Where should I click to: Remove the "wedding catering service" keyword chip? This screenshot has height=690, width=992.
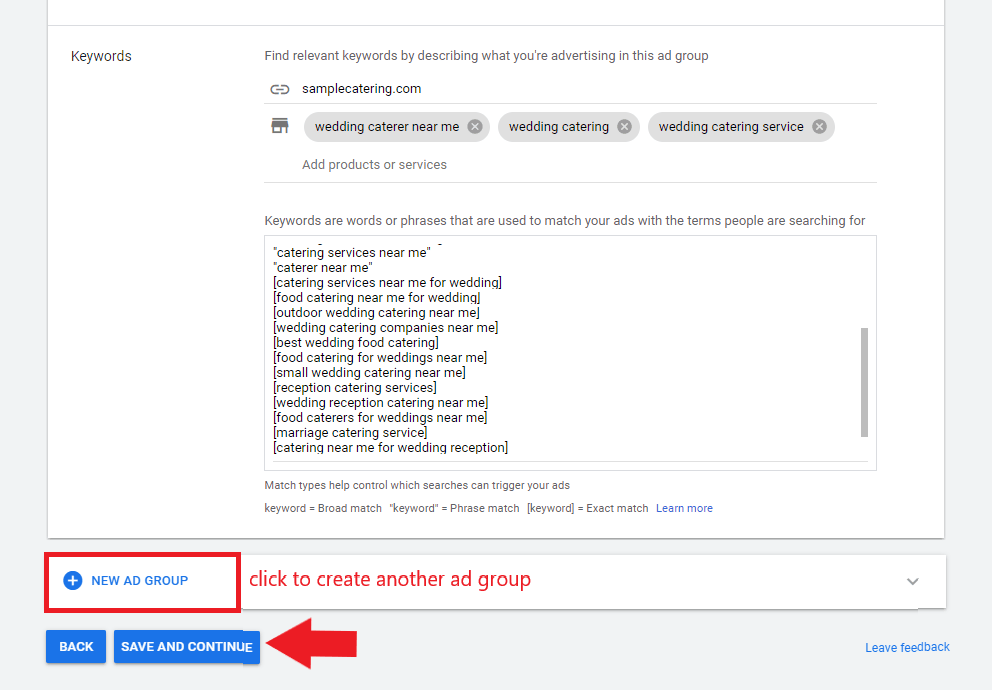(x=818, y=126)
